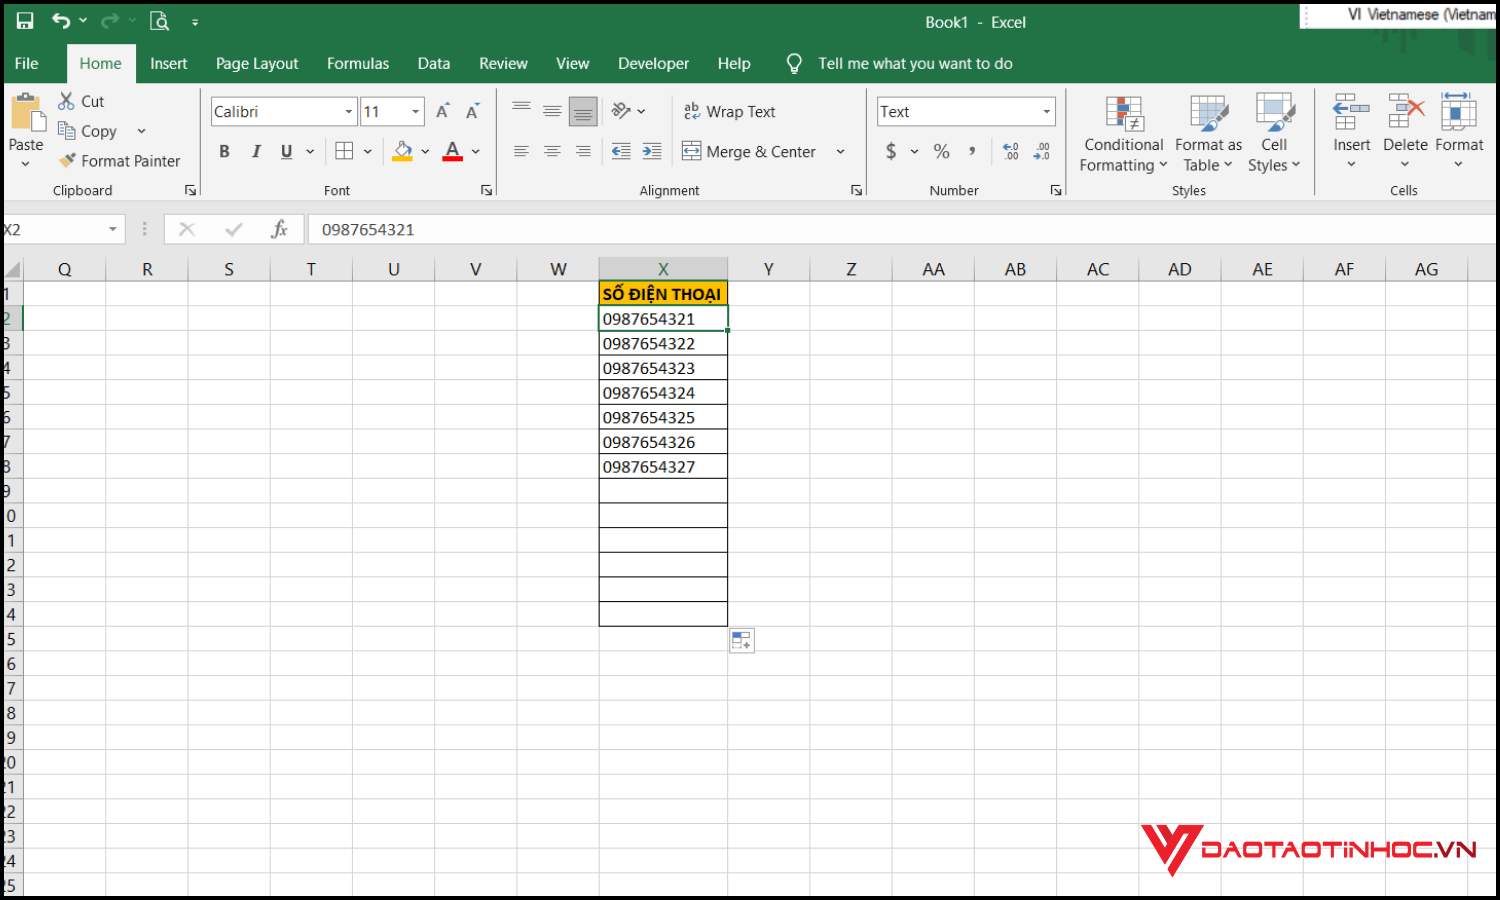Viewport: 1500px width, 900px height.
Task: Click the Format Painter brush icon
Action: (67, 161)
